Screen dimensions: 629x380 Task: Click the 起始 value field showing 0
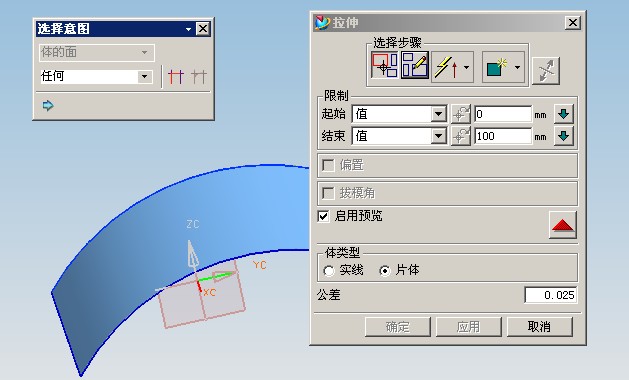(x=503, y=114)
